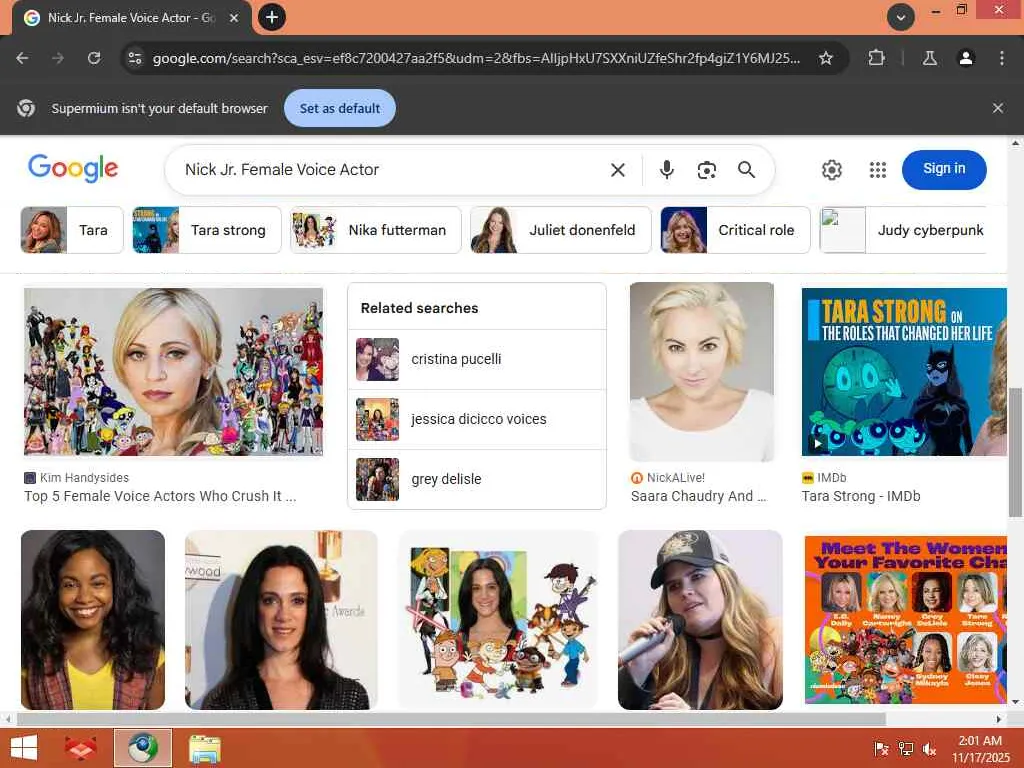The width and height of the screenshot is (1024, 768).
Task: Open the taskbar clock showing 2:01 AM
Action: (x=980, y=749)
